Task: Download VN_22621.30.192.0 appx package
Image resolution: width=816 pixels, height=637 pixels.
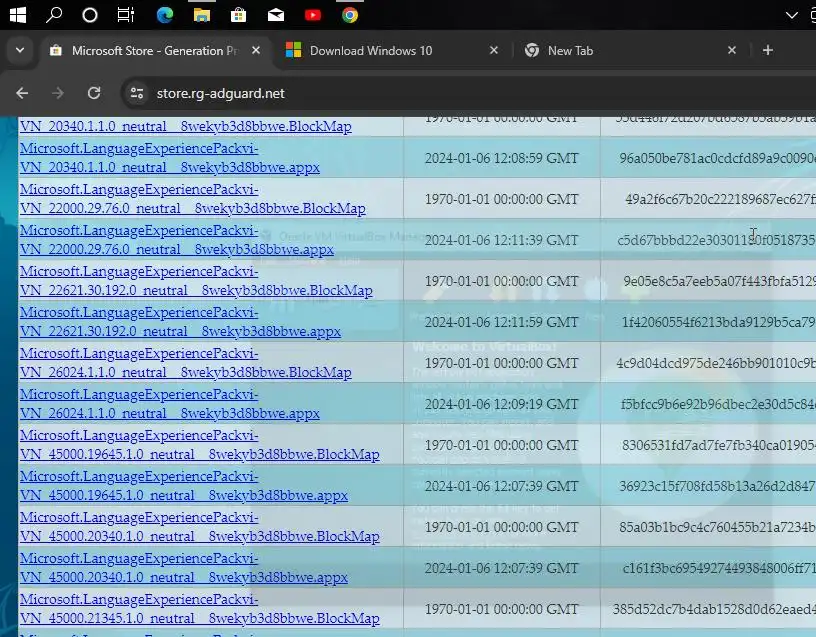Action: (181, 322)
